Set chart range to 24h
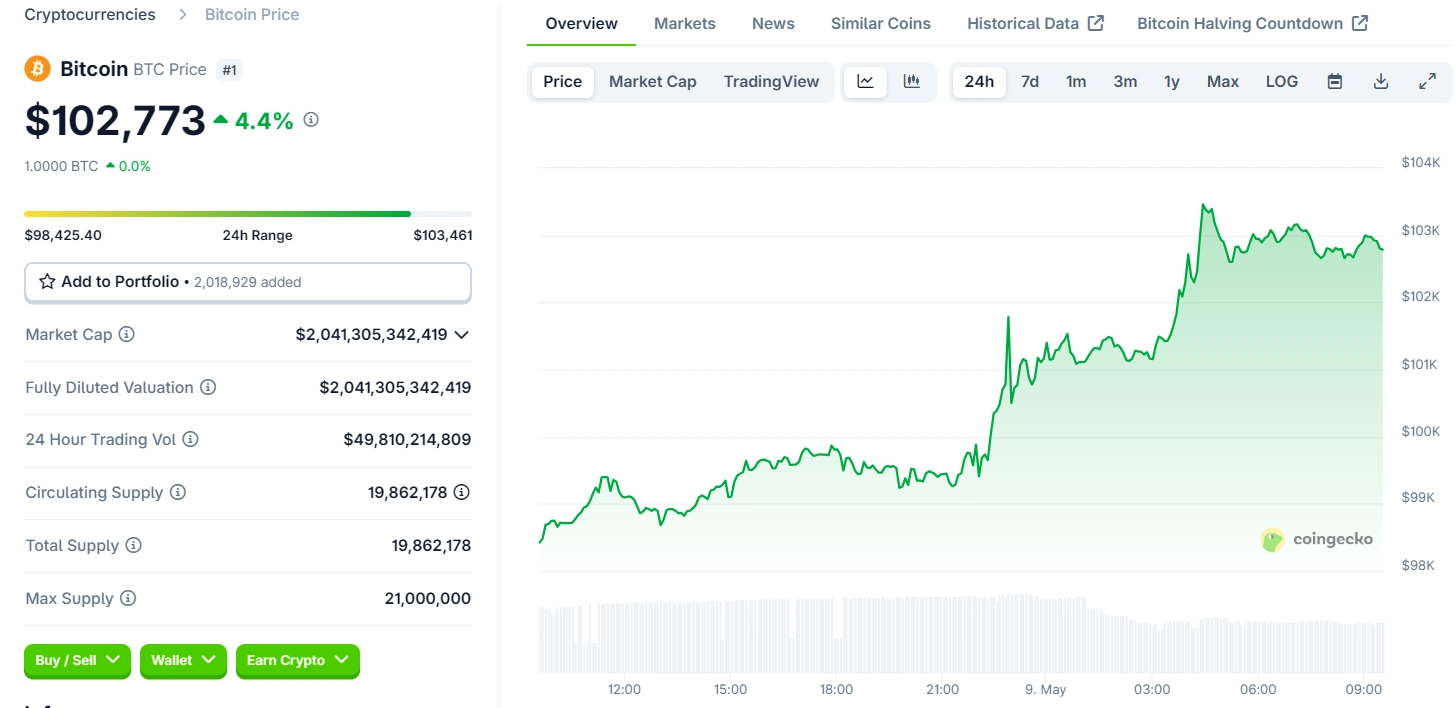This screenshot has width=1456, height=708. tap(979, 82)
